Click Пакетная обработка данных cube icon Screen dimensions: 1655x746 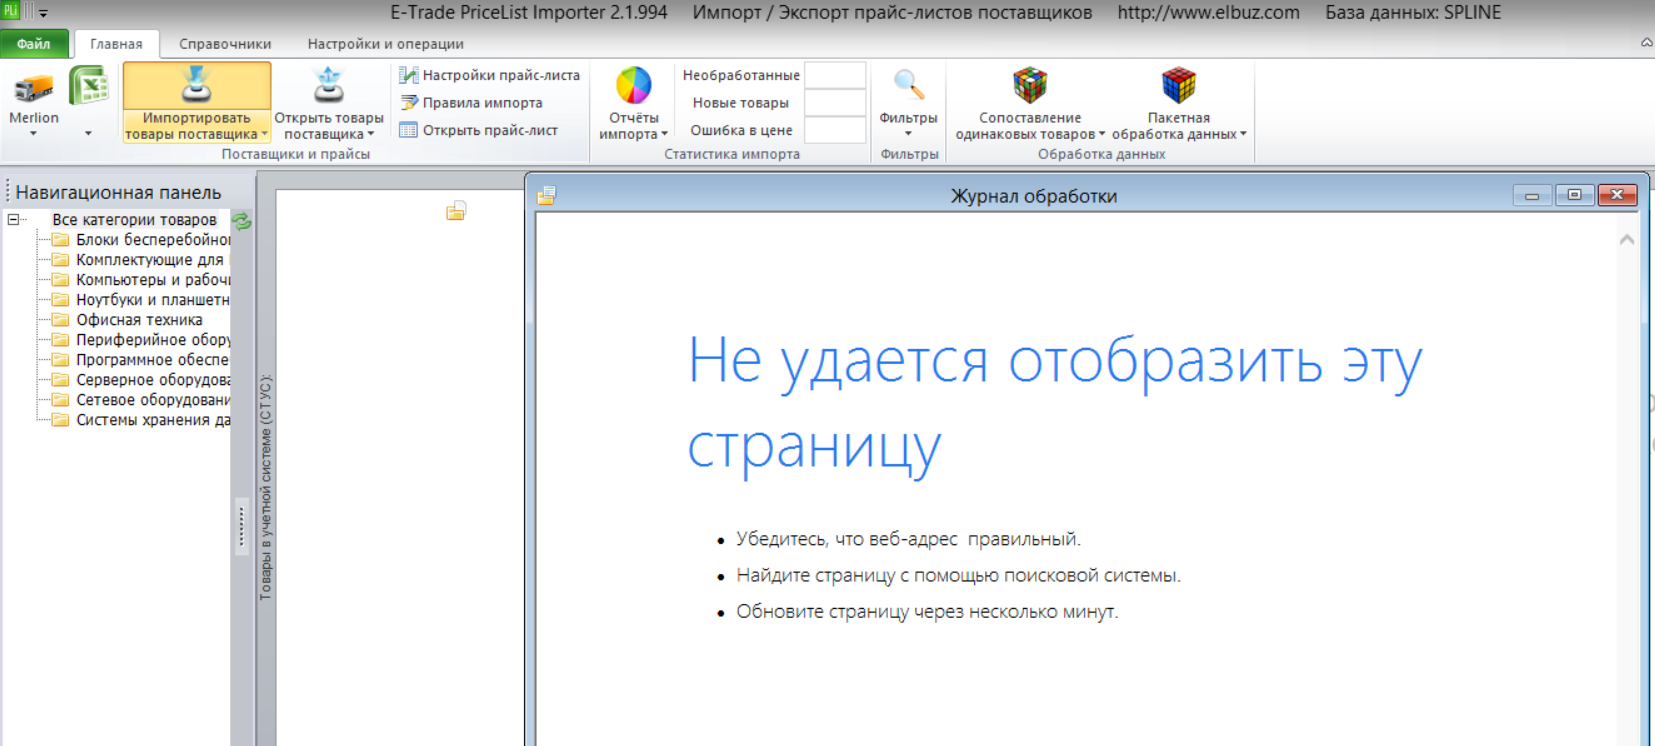pyautogui.click(x=1178, y=86)
